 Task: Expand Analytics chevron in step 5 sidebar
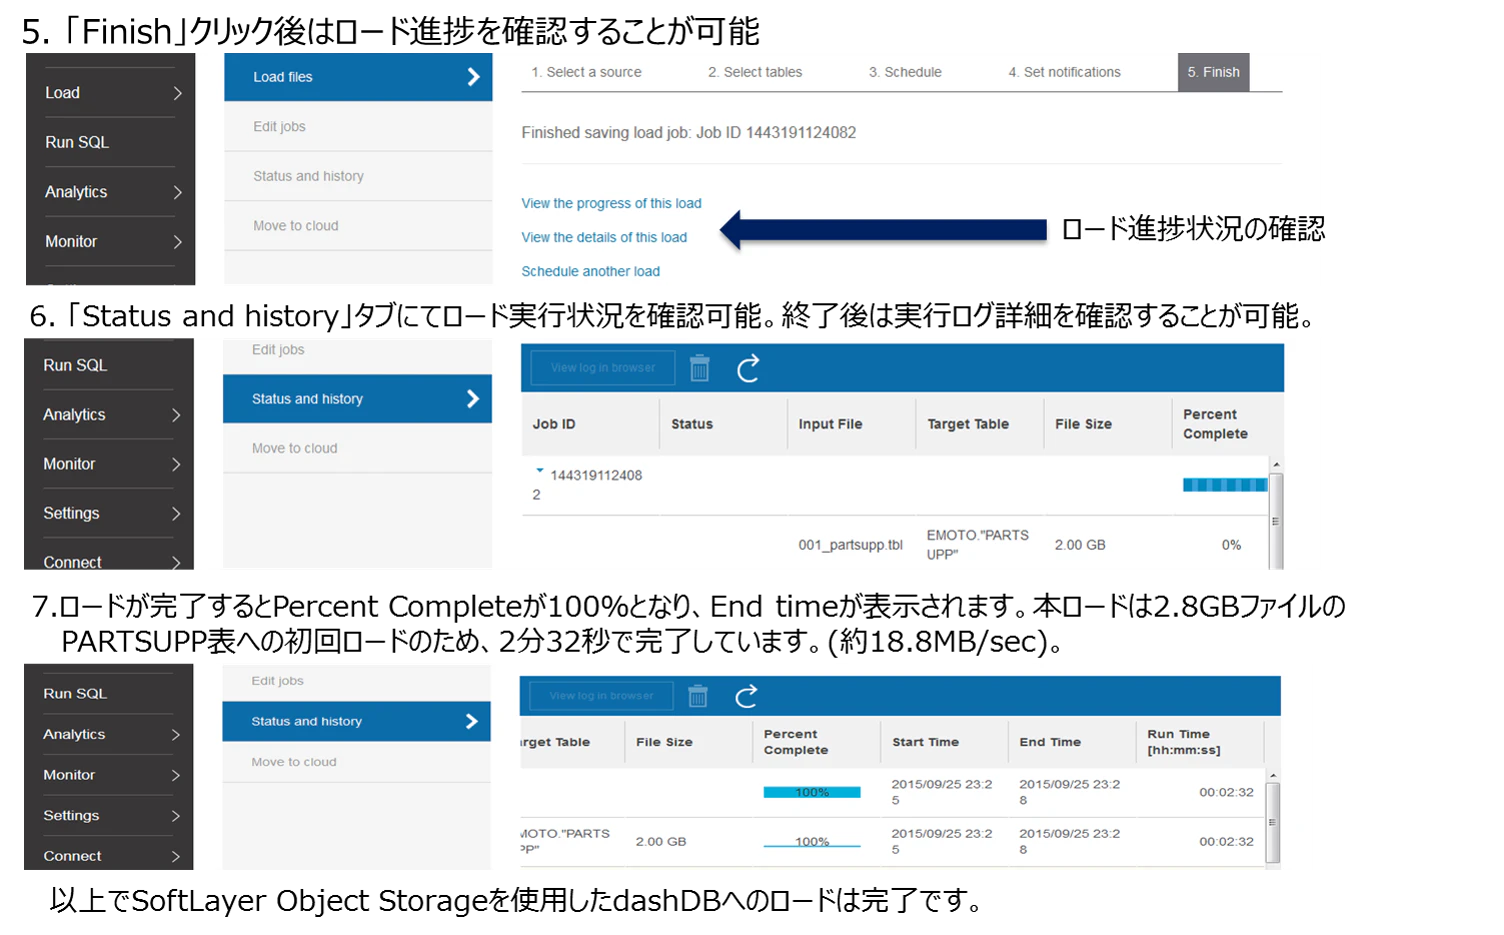(x=177, y=192)
